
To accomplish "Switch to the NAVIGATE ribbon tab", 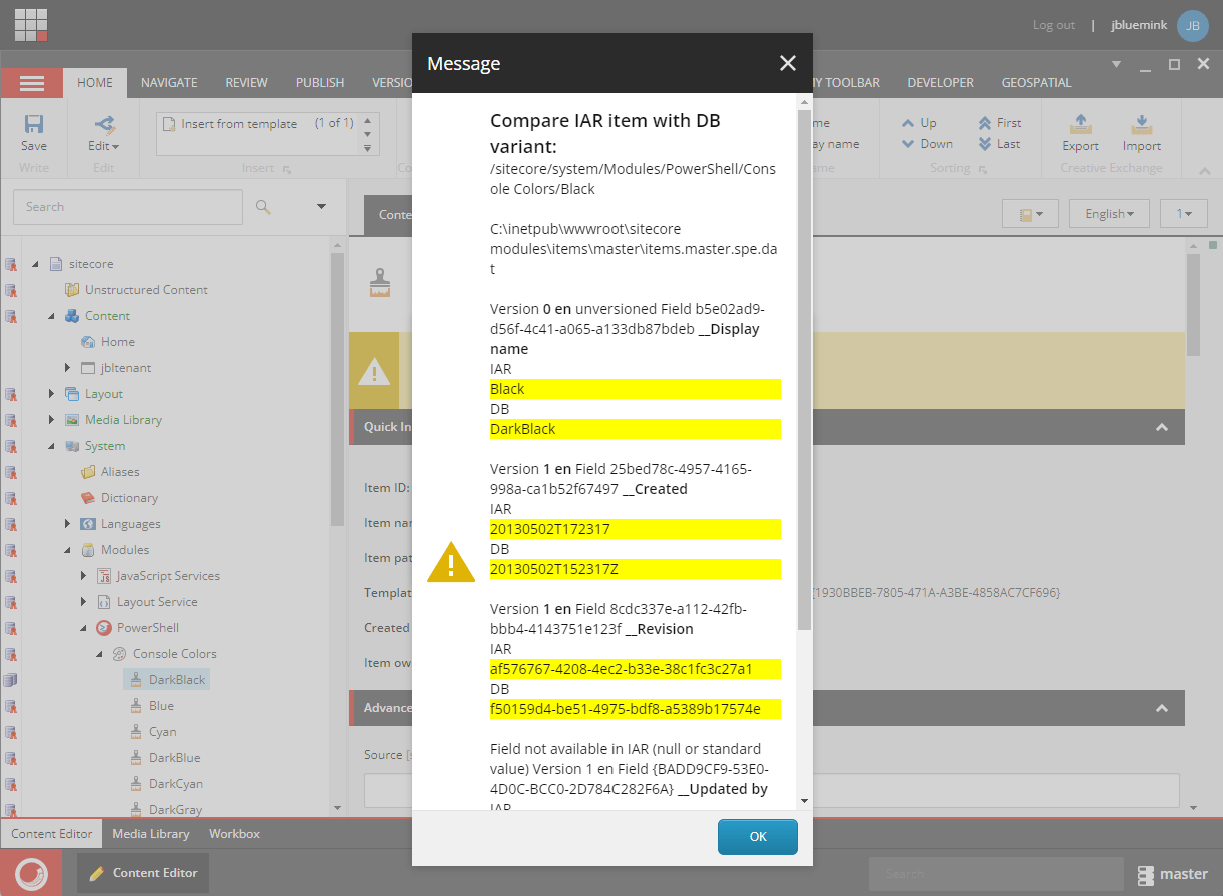I will [168, 82].
